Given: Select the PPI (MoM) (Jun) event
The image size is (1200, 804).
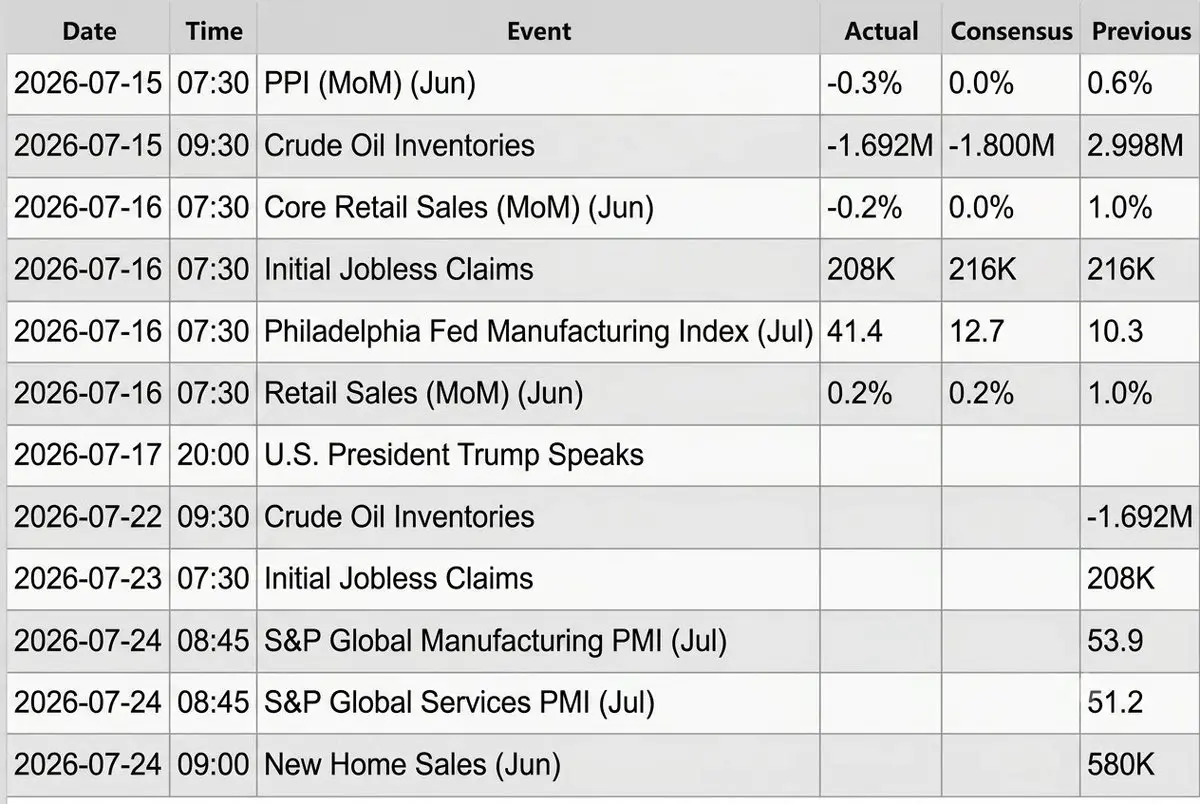Looking at the screenshot, I should point(370,83).
